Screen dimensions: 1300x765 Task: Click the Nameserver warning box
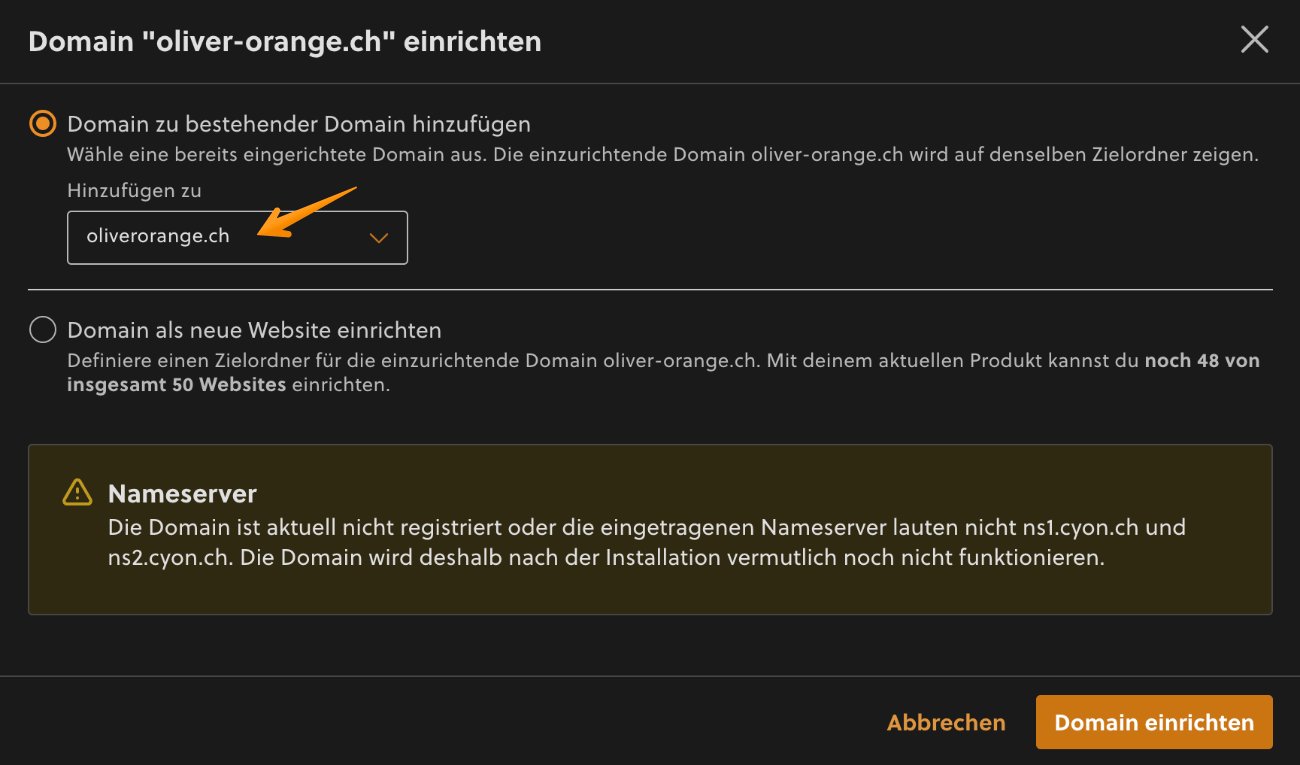(x=650, y=530)
